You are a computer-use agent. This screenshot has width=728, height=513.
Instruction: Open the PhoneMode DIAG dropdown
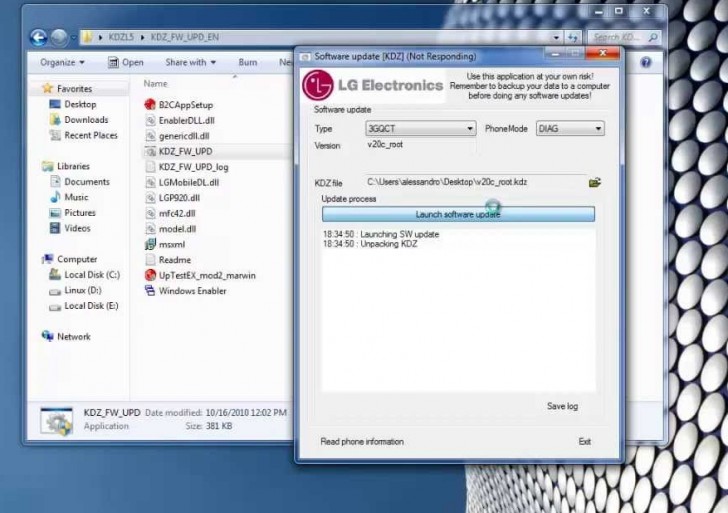pos(570,129)
